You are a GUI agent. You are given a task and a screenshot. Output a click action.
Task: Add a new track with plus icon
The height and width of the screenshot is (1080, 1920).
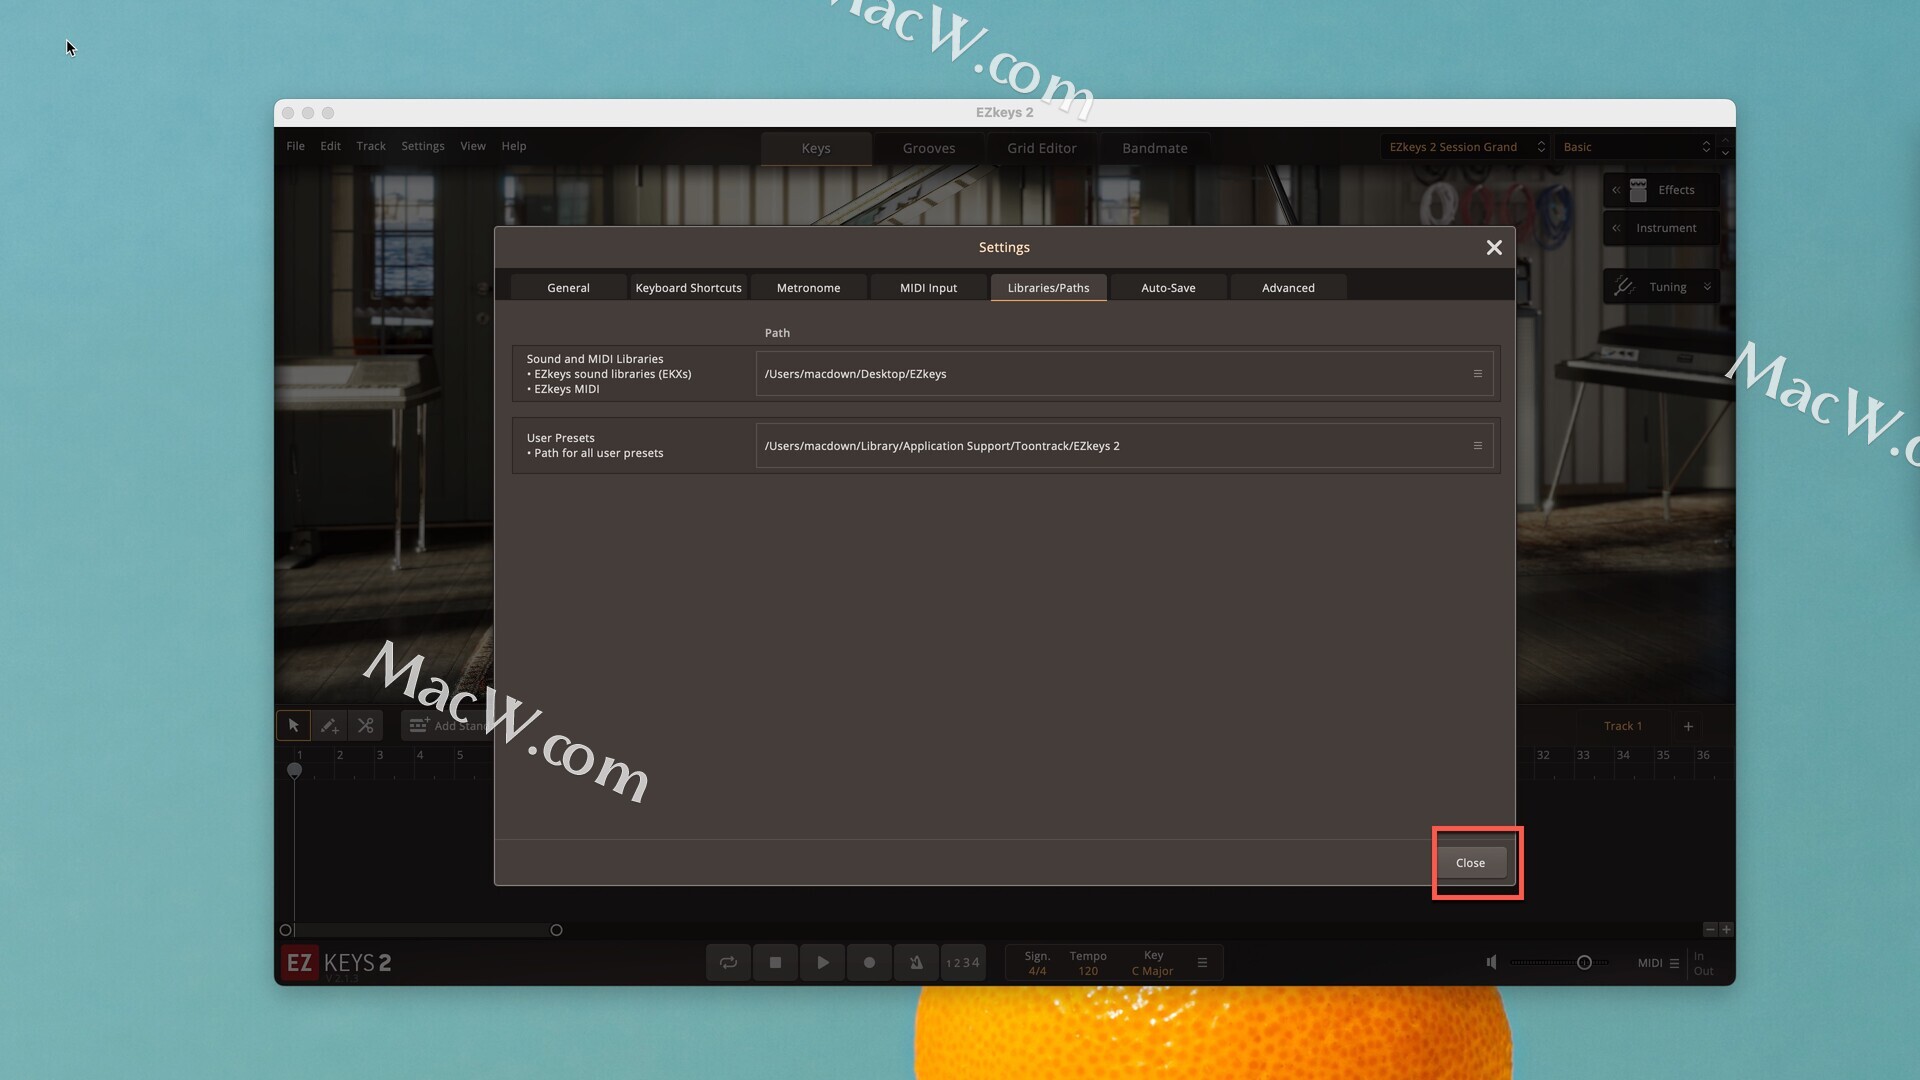click(x=1688, y=727)
